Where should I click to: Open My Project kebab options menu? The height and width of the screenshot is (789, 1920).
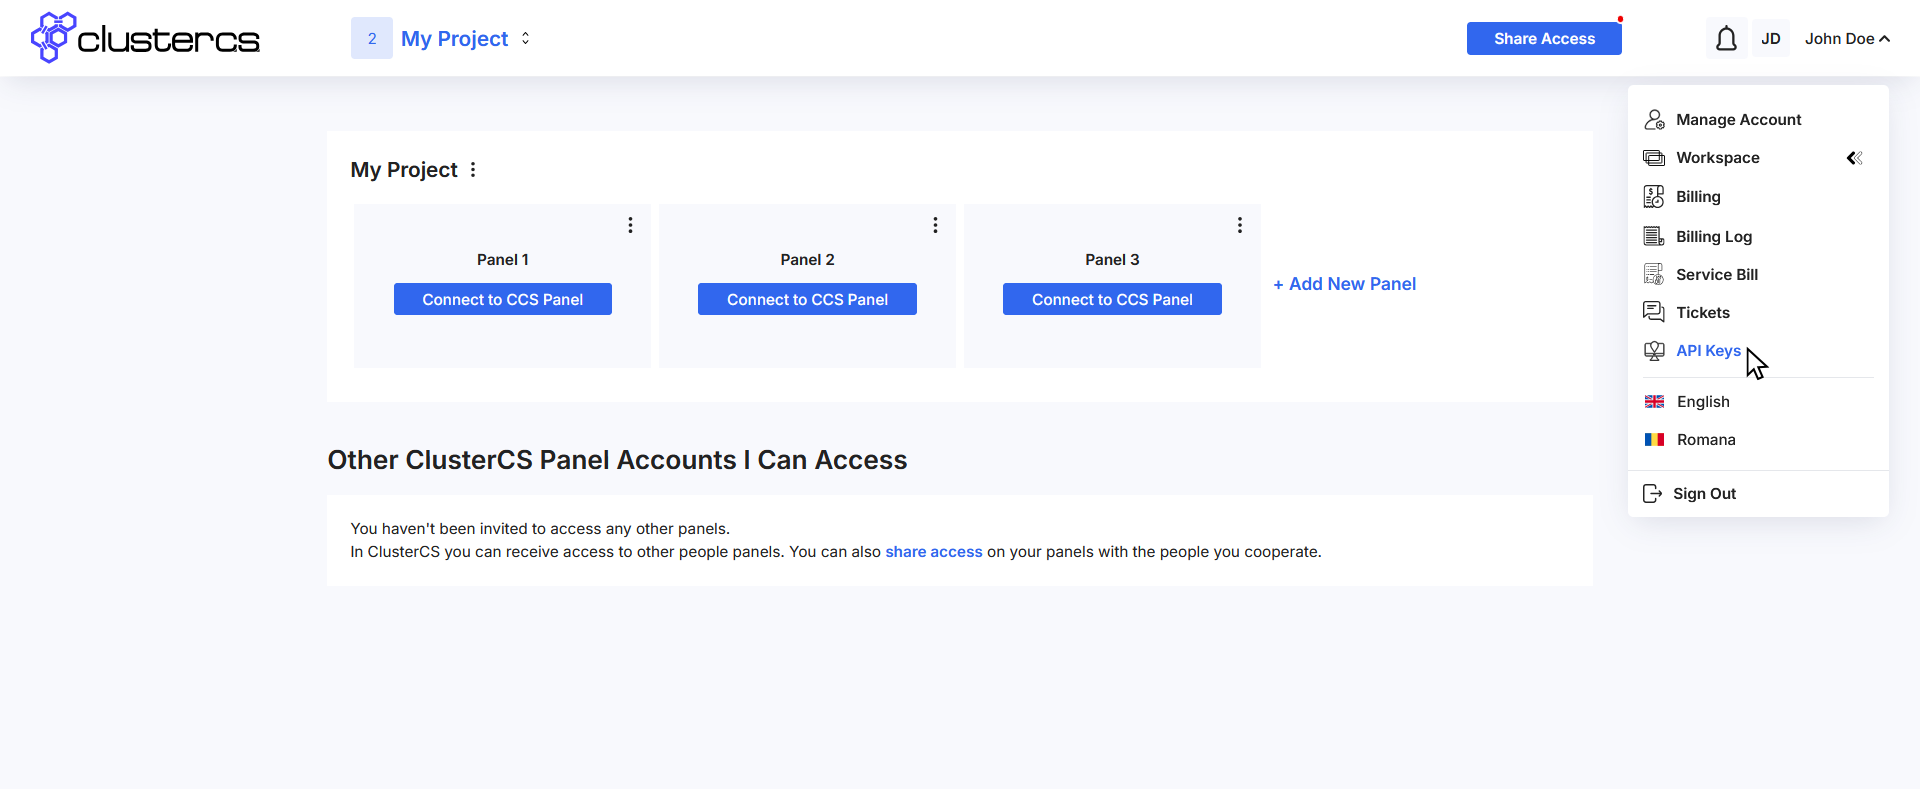point(473,170)
